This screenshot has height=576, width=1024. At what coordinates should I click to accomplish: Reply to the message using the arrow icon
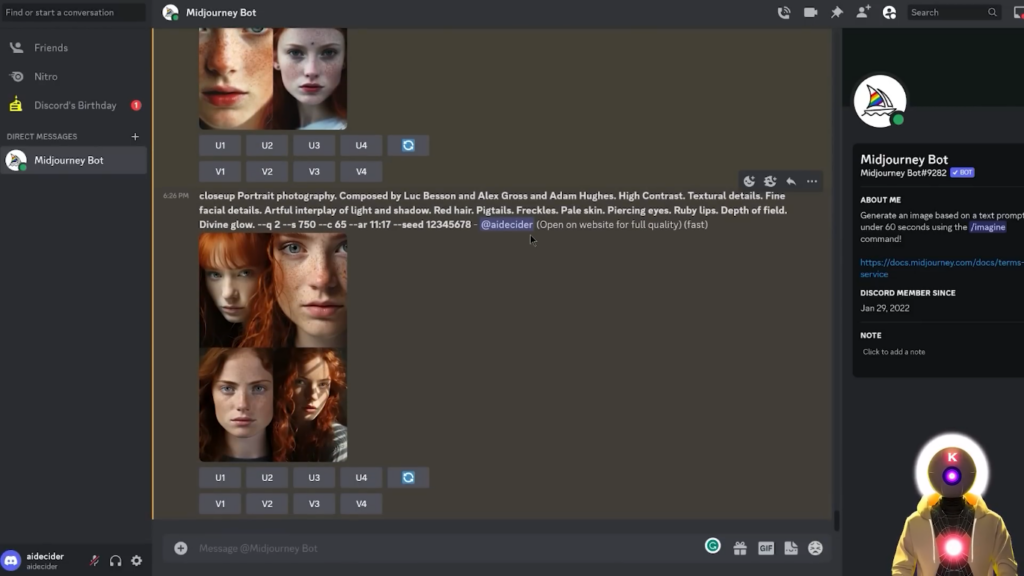pyautogui.click(x=791, y=181)
